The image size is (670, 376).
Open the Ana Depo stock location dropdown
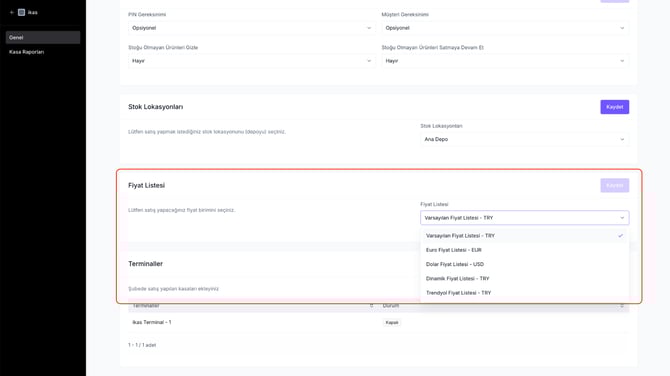[524, 139]
